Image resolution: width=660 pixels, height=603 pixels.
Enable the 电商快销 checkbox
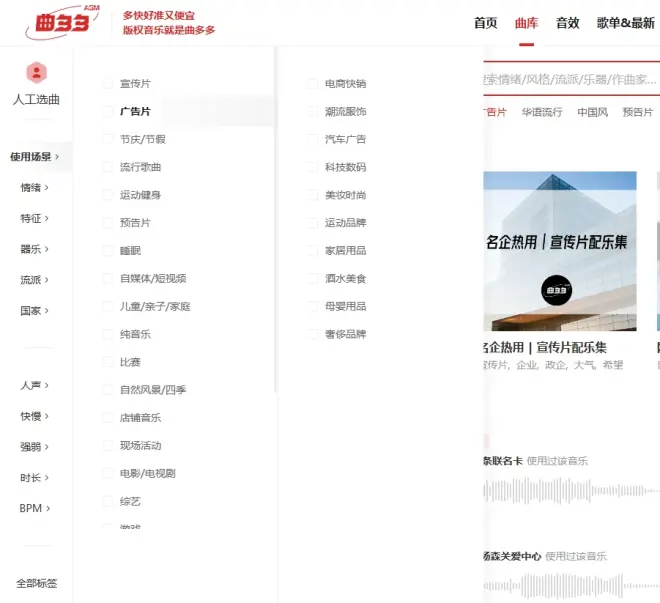tap(313, 84)
